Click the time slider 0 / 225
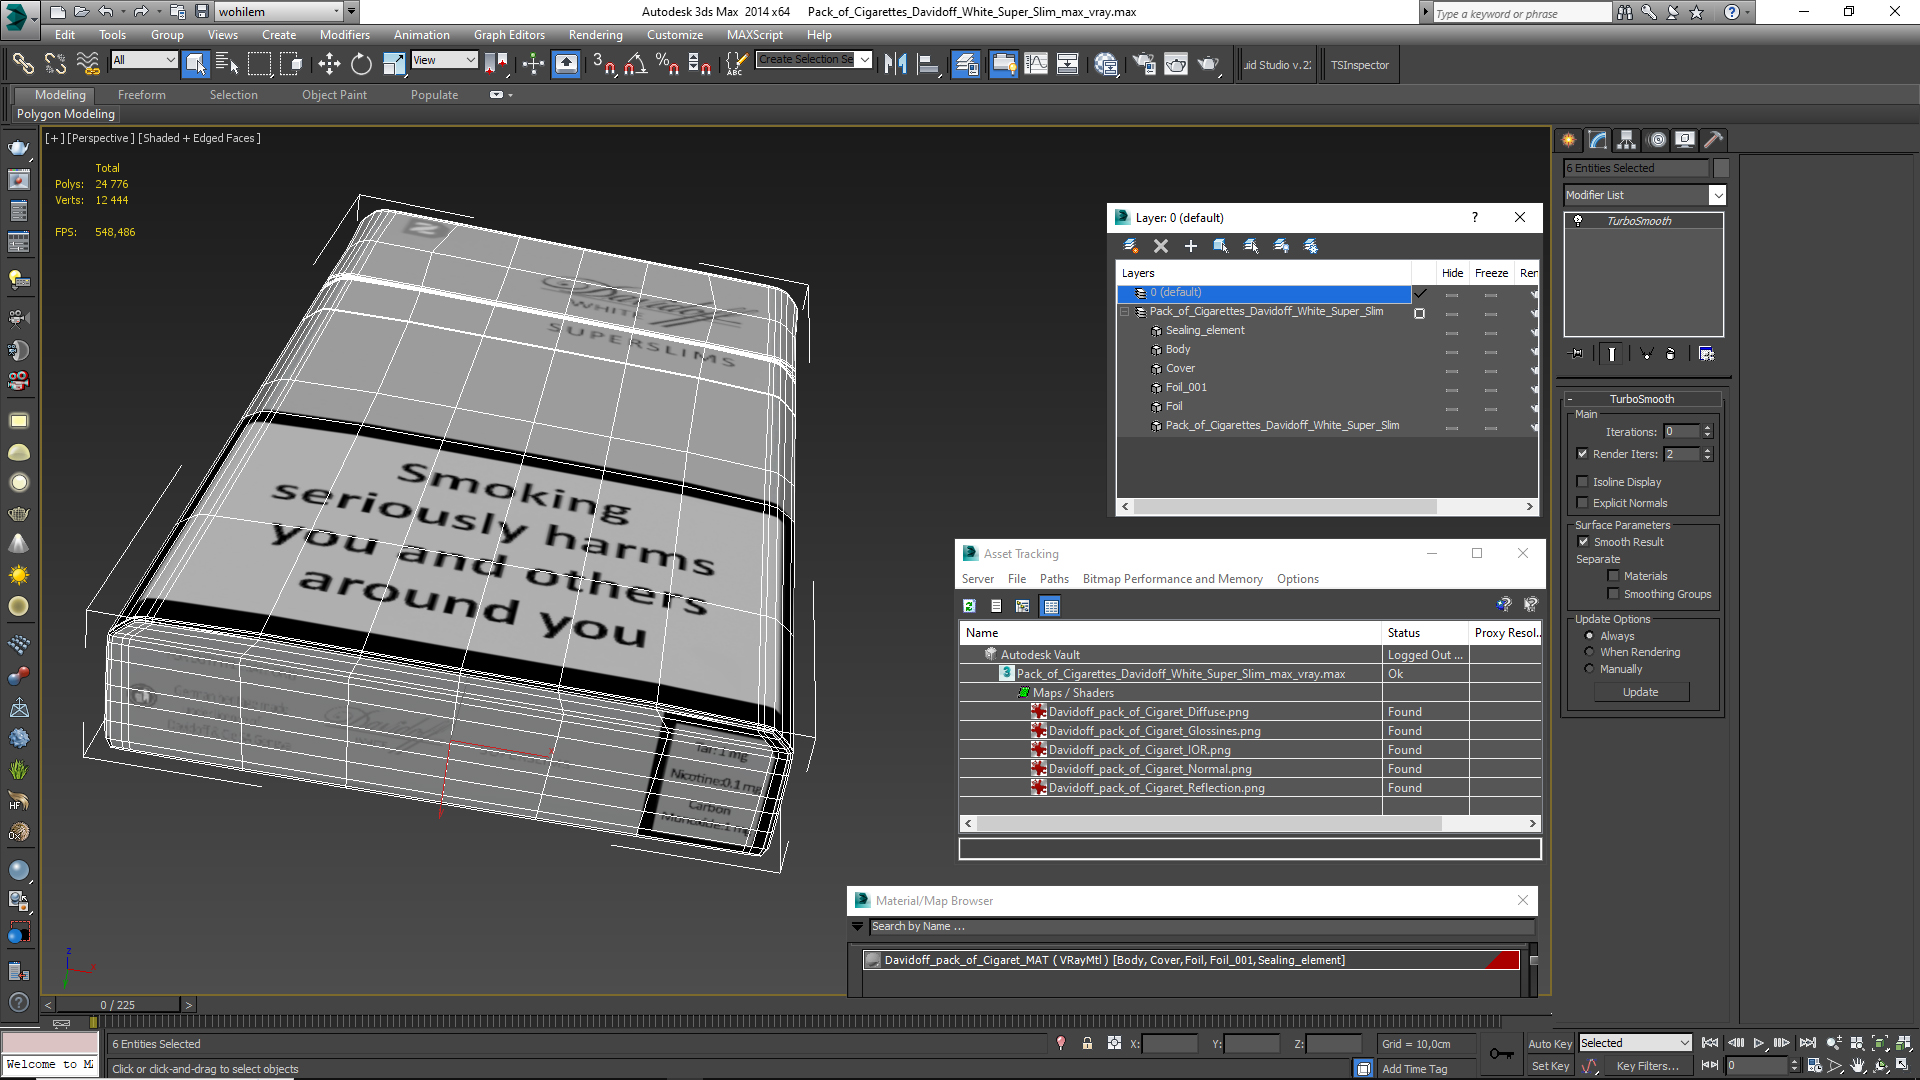The height and width of the screenshot is (1080, 1920). 117,1005
